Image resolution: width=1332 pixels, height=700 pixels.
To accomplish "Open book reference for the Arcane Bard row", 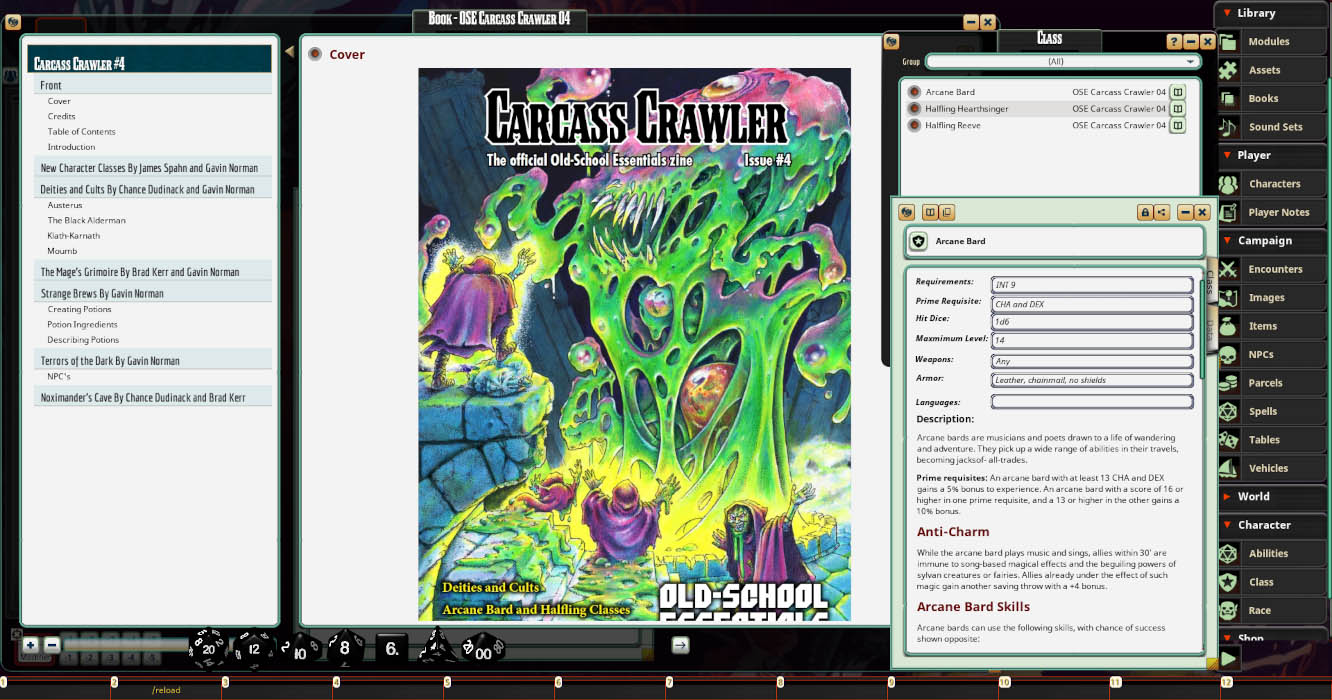I will click(x=1178, y=92).
